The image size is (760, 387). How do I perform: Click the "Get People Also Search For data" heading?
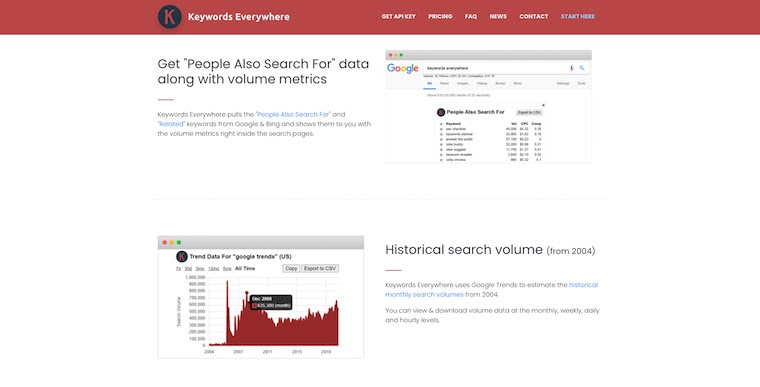pyautogui.click(x=263, y=71)
